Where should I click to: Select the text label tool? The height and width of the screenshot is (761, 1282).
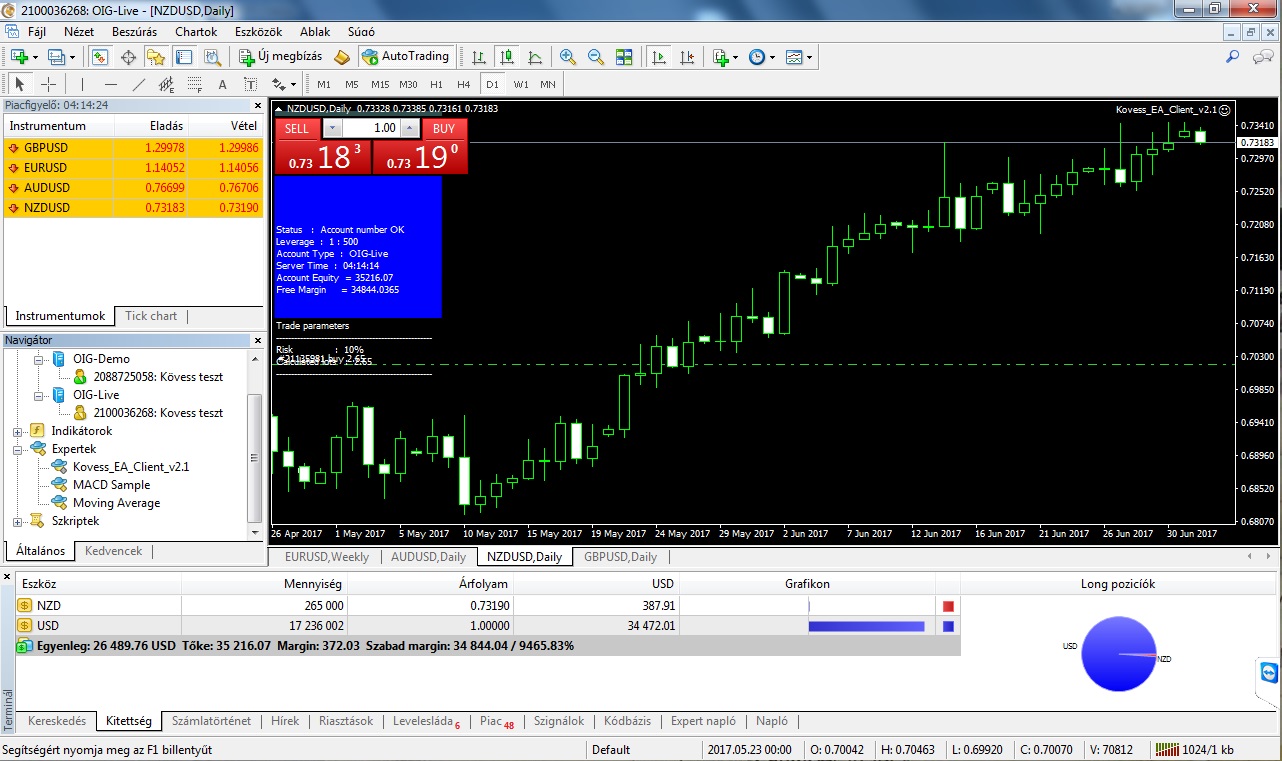coord(222,84)
